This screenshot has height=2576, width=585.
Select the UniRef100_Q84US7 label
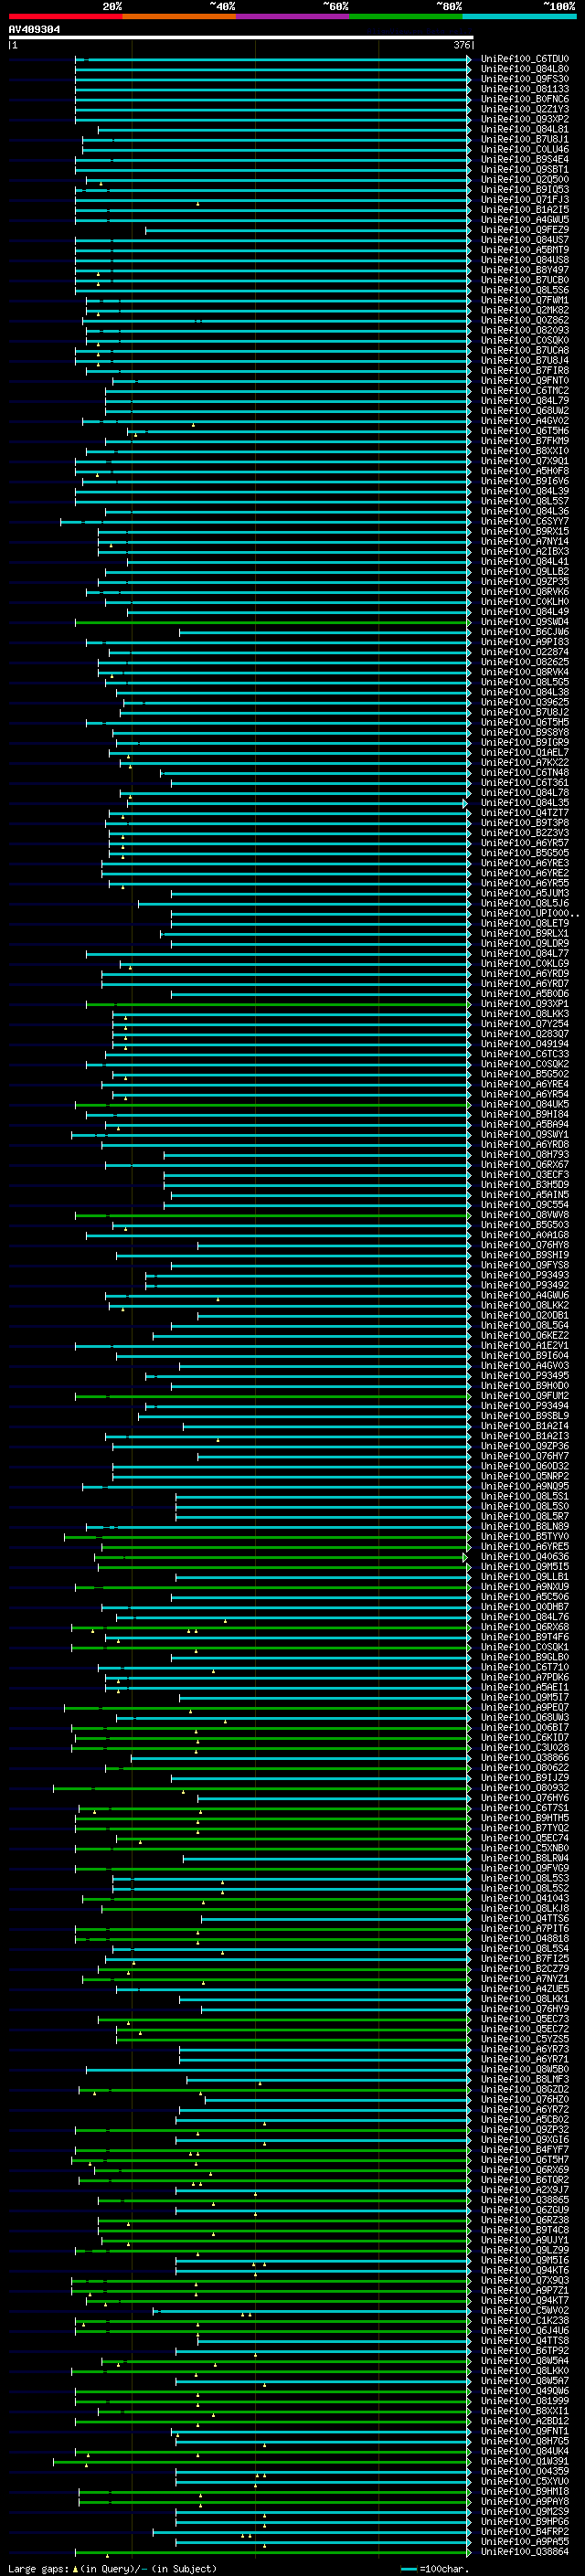pos(524,240)
